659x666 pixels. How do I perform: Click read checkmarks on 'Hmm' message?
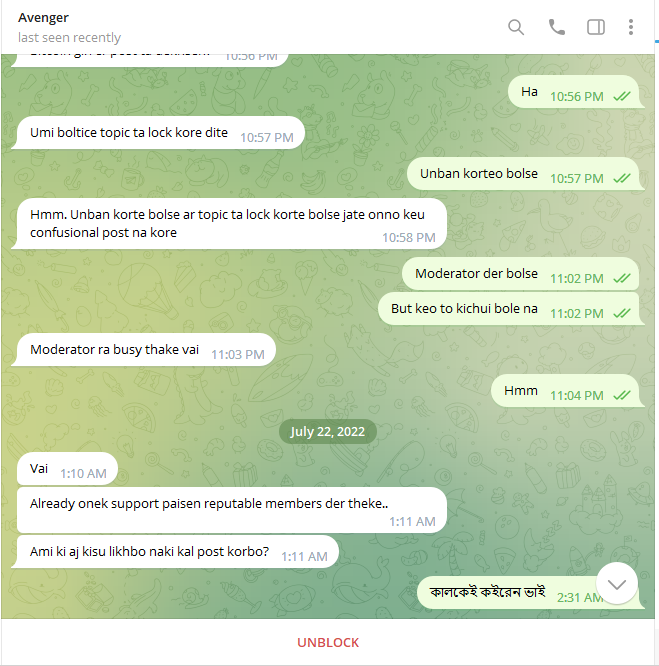[622, 396]
